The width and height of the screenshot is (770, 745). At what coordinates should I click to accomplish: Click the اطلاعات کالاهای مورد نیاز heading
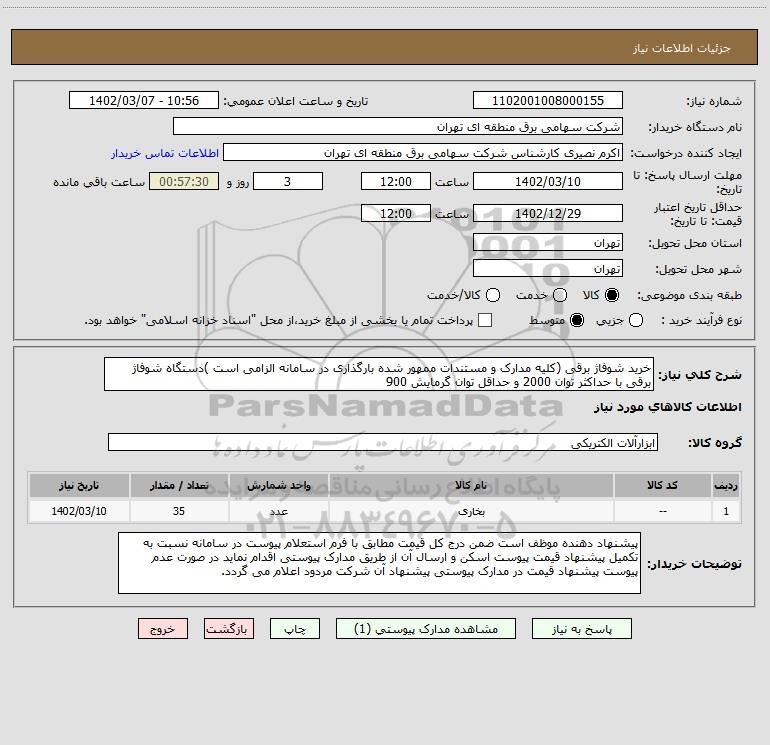667,407
